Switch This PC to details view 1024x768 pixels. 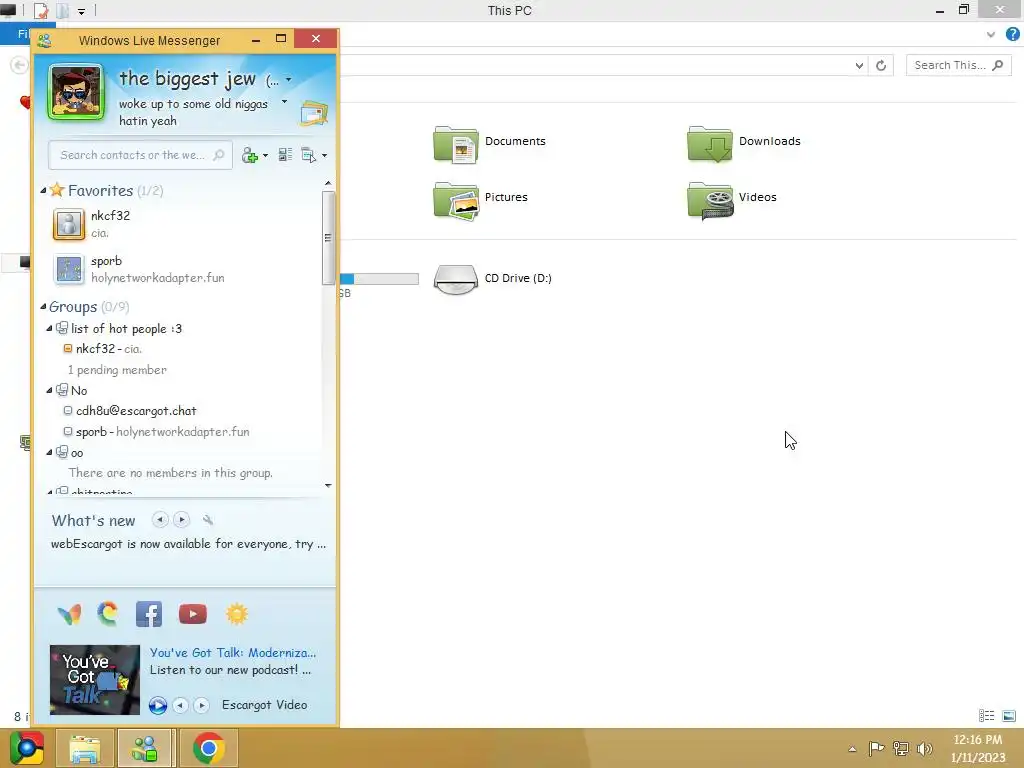point(986,716)
